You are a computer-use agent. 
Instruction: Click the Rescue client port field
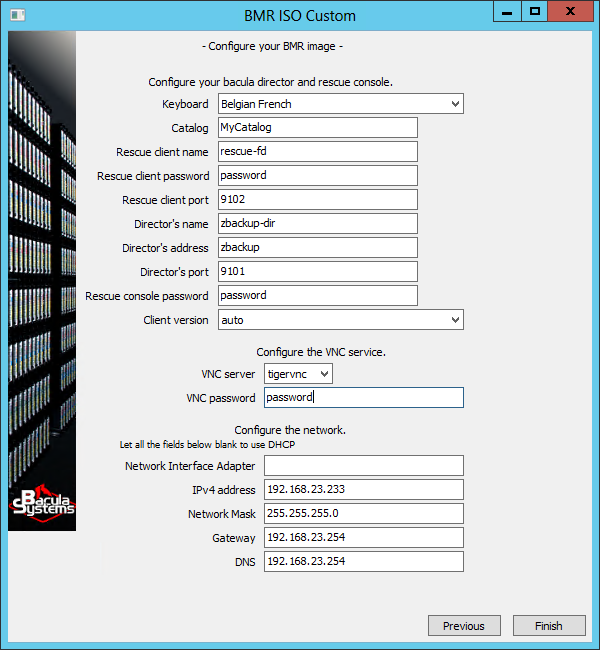pyautogui.click(x=318, y=199)
